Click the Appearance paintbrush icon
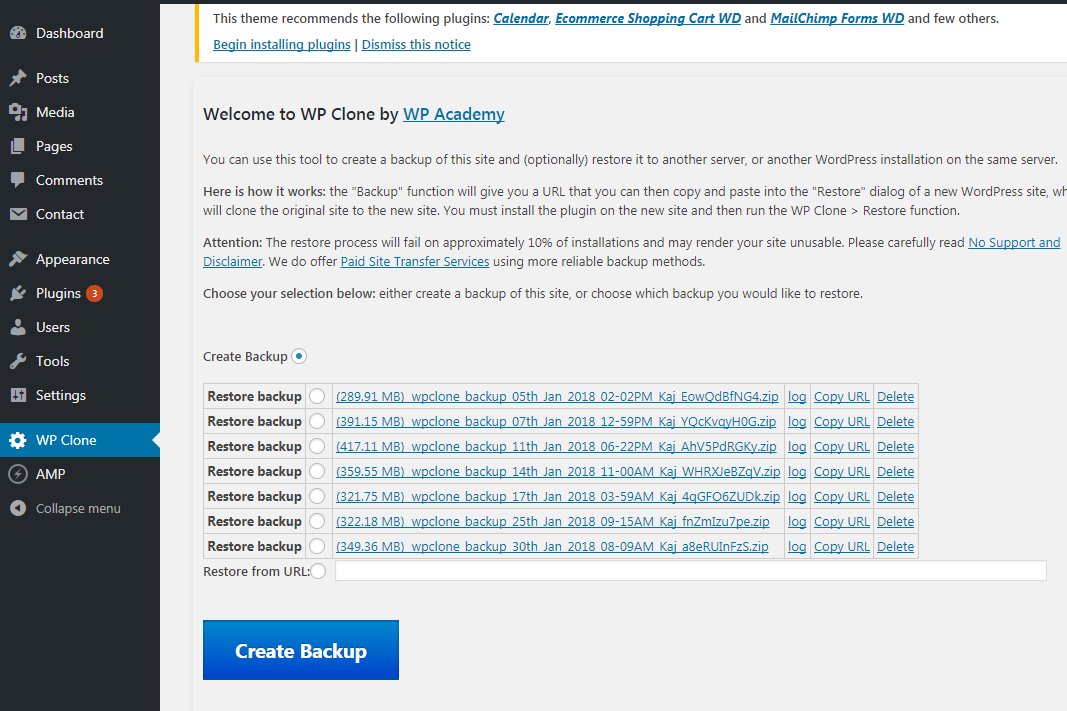This screenshot has width=1067, height=711. click(18, 259)
